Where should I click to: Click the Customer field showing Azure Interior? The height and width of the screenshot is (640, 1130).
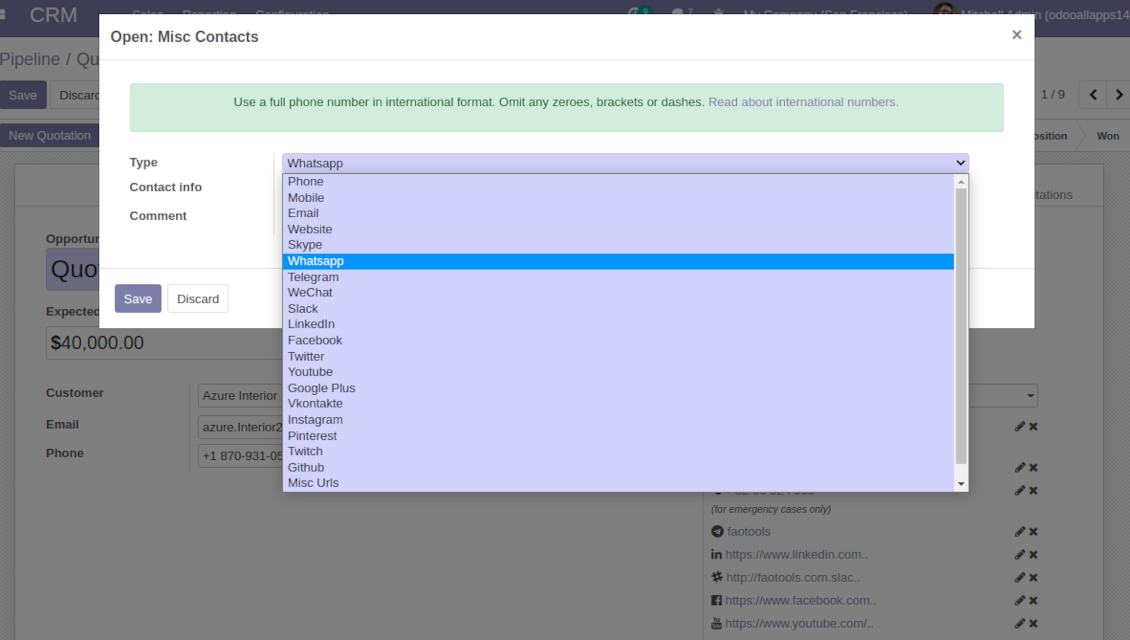(x=241, y=396)
